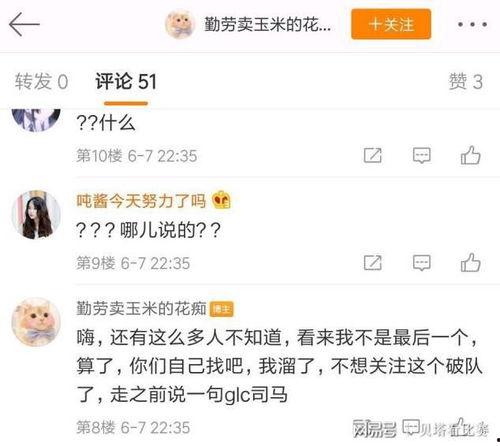Repost the 第10楼 comment via share icon
The image size is (500, 446).
(x=373, y=155)
